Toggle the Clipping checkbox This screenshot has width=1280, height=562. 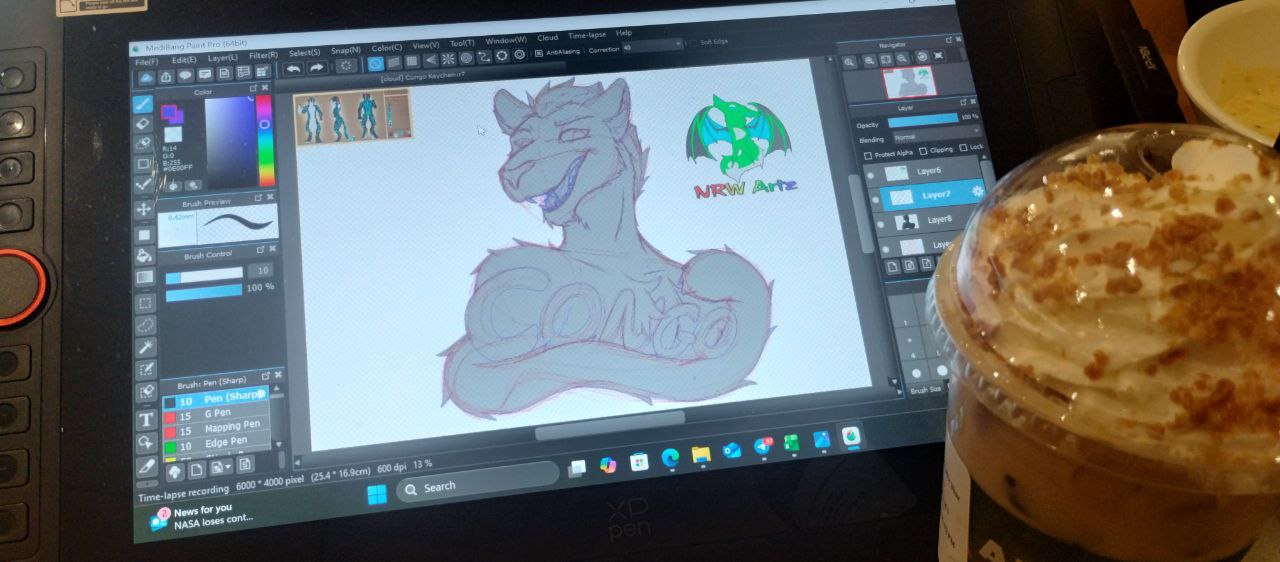[922, 150]
